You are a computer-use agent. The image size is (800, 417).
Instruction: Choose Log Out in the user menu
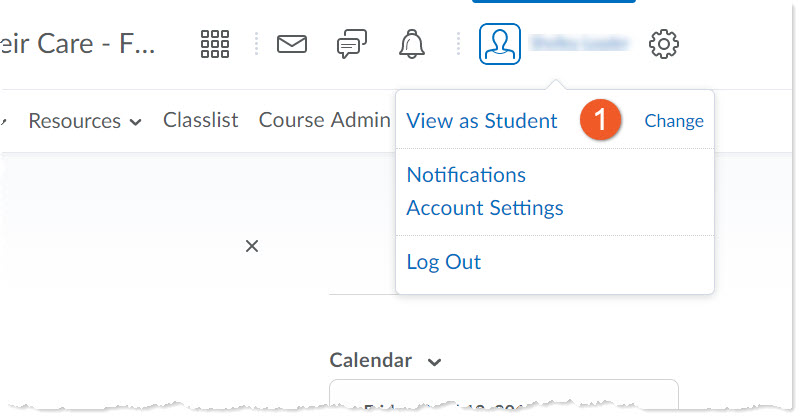444,262
